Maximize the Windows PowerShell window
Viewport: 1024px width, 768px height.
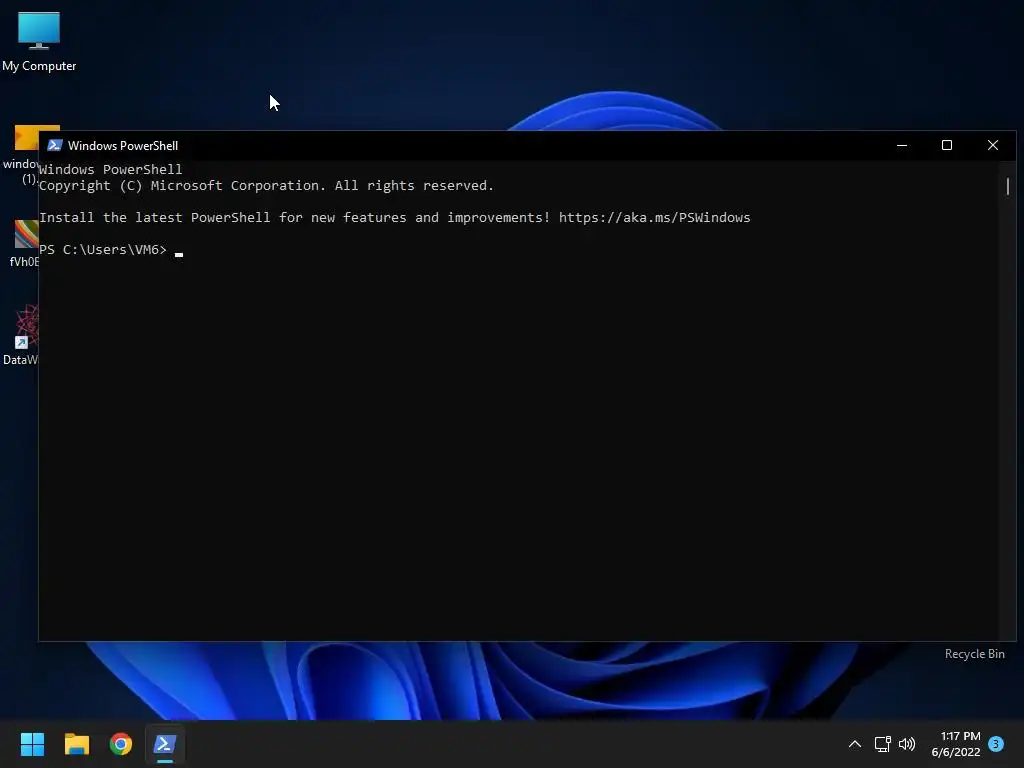point(947,145)
